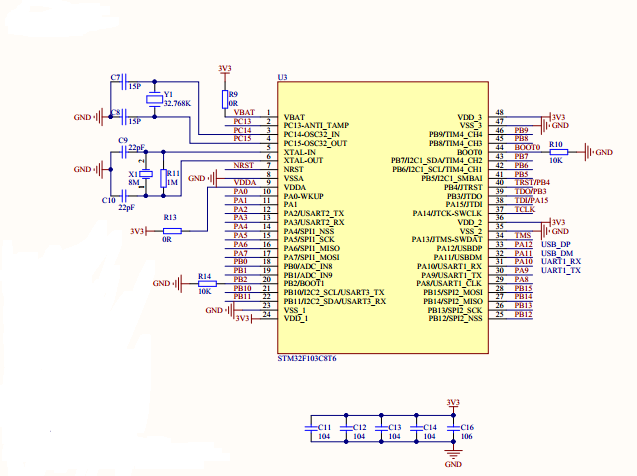Select the PA2/USART2_TX pin name
Viewport: 637px width, 476px height.
click(314, 213)
